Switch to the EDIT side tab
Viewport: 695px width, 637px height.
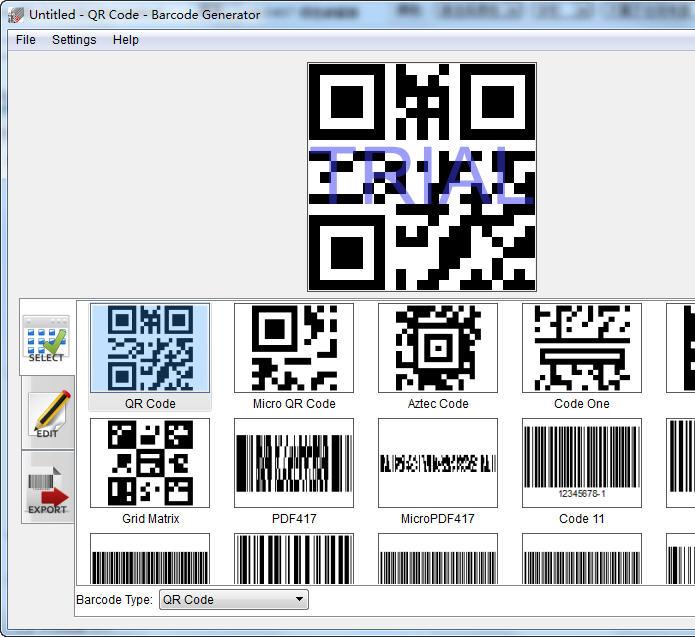48,413
